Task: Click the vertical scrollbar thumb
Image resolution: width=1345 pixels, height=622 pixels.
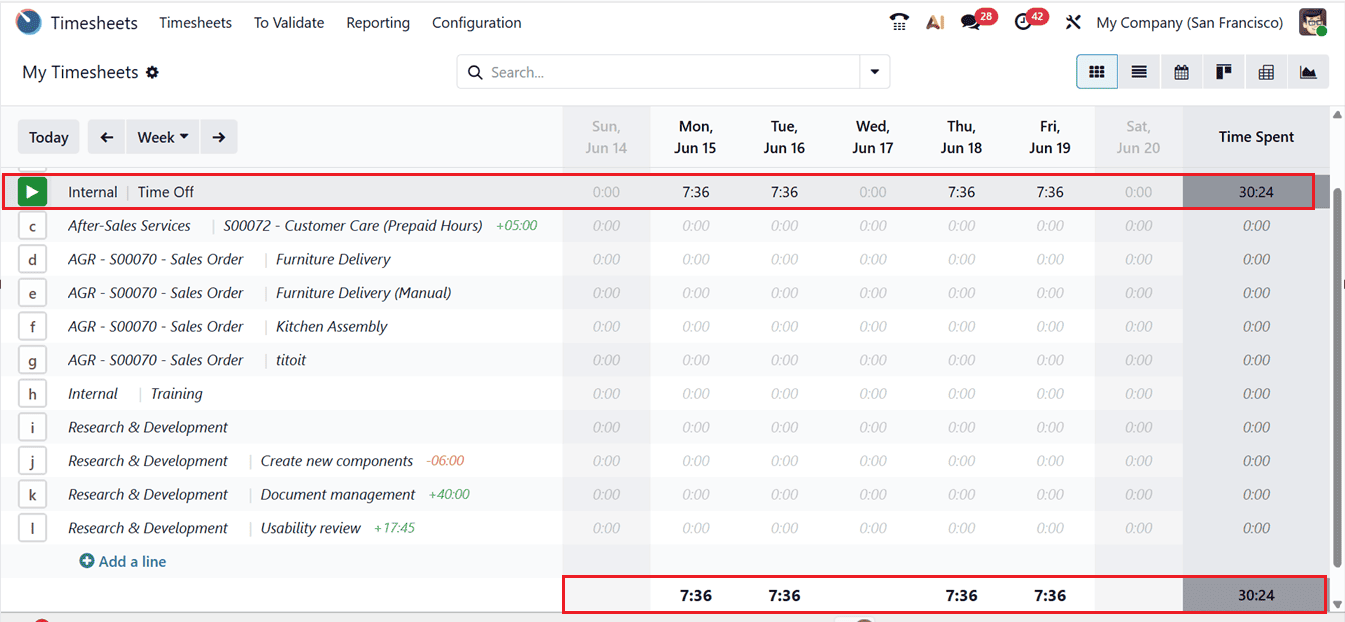Action: [1337, 380]
